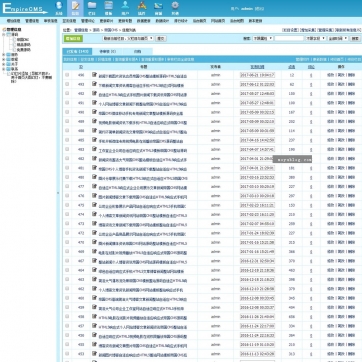This screenshot has width=362, height=362.
Task: Click the edit note icon in row ID 468
Action: tap(95, 251)
